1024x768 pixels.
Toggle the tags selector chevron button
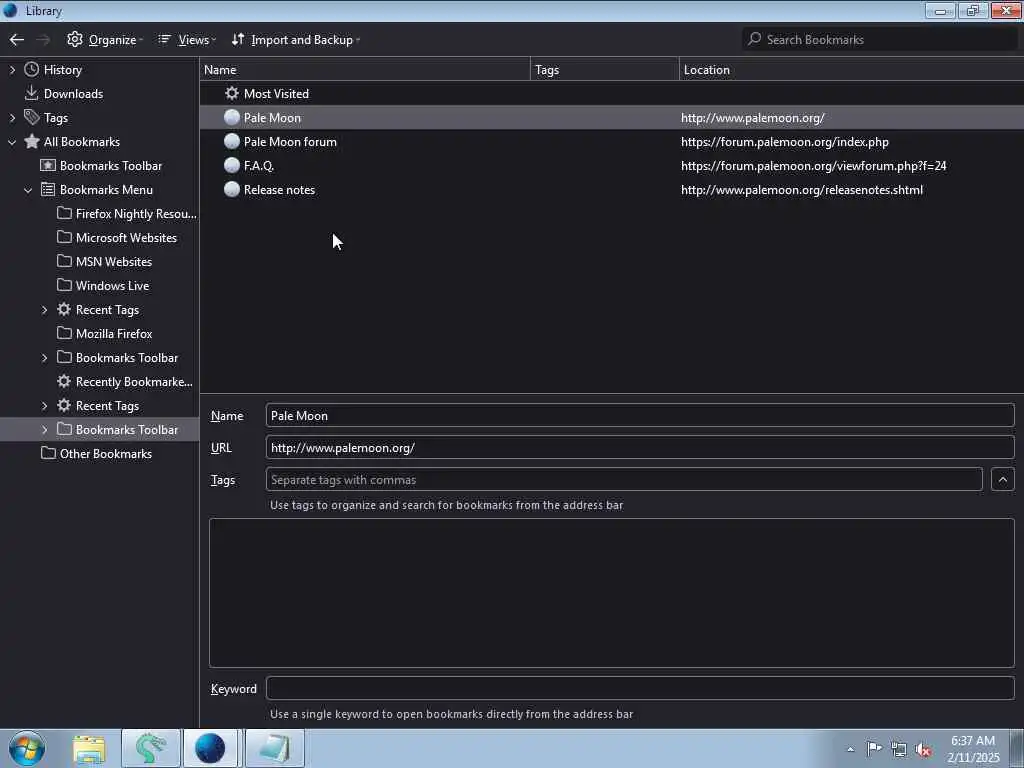coord(1002,479)
